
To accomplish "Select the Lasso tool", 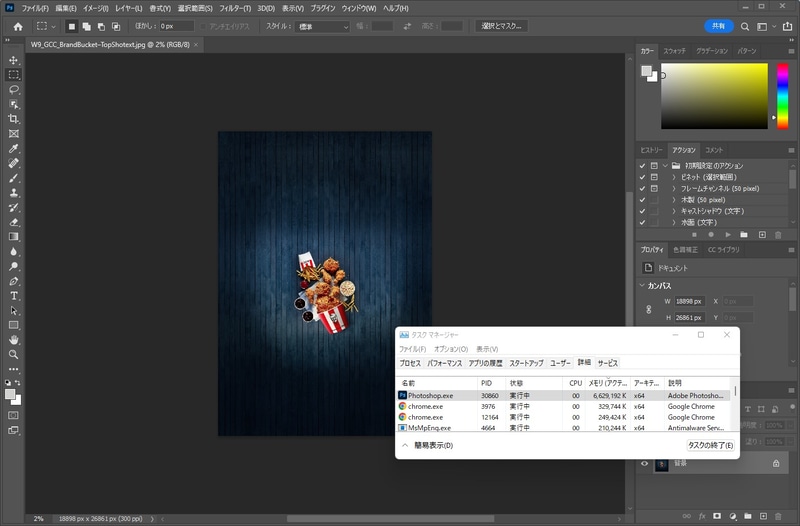I will [14, 89].
